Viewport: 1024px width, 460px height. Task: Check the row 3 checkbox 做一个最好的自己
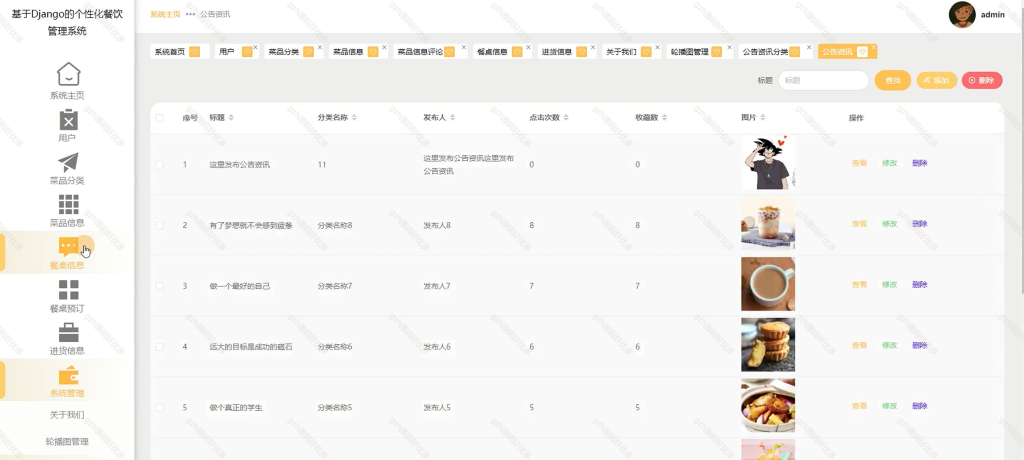160,286
